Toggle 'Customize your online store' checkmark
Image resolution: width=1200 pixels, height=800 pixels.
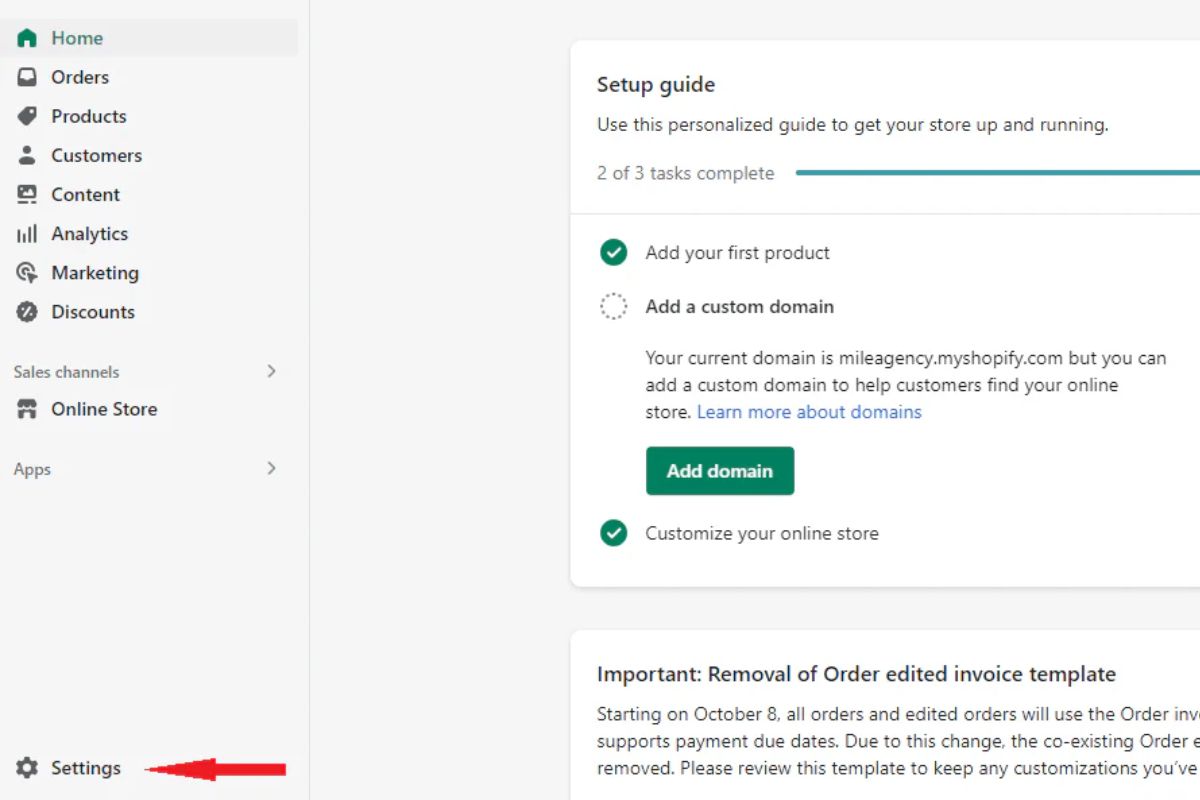tap(613, 533)
